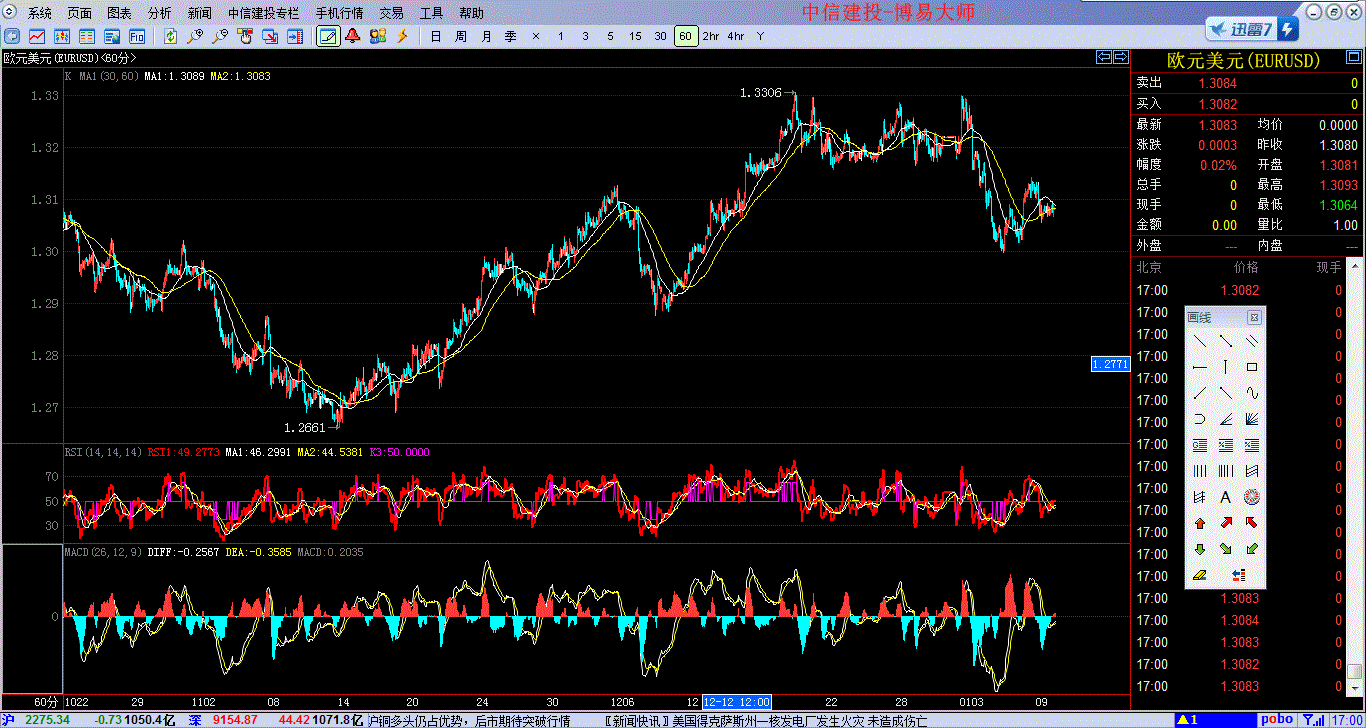Click the right arrow above the chart

(1121, 57)
